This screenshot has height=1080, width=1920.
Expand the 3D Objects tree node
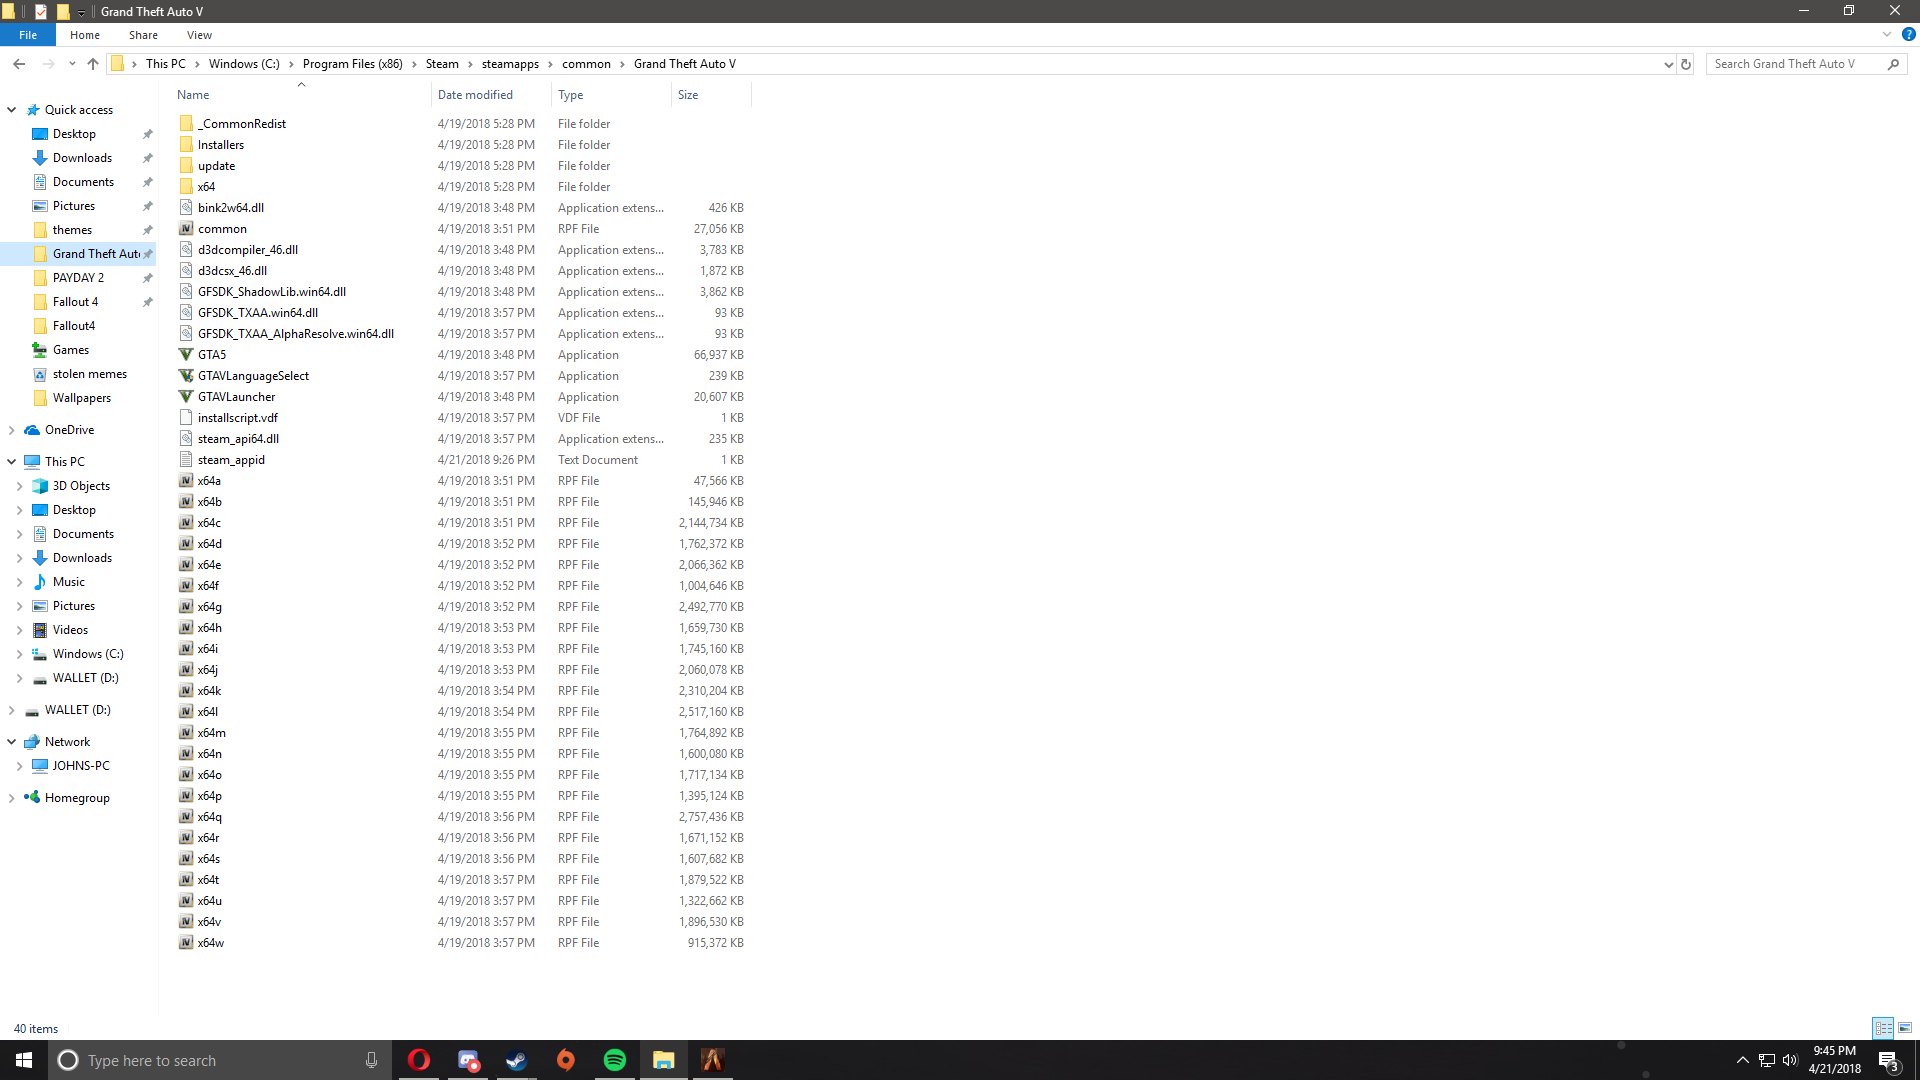(x=19, y=486)
